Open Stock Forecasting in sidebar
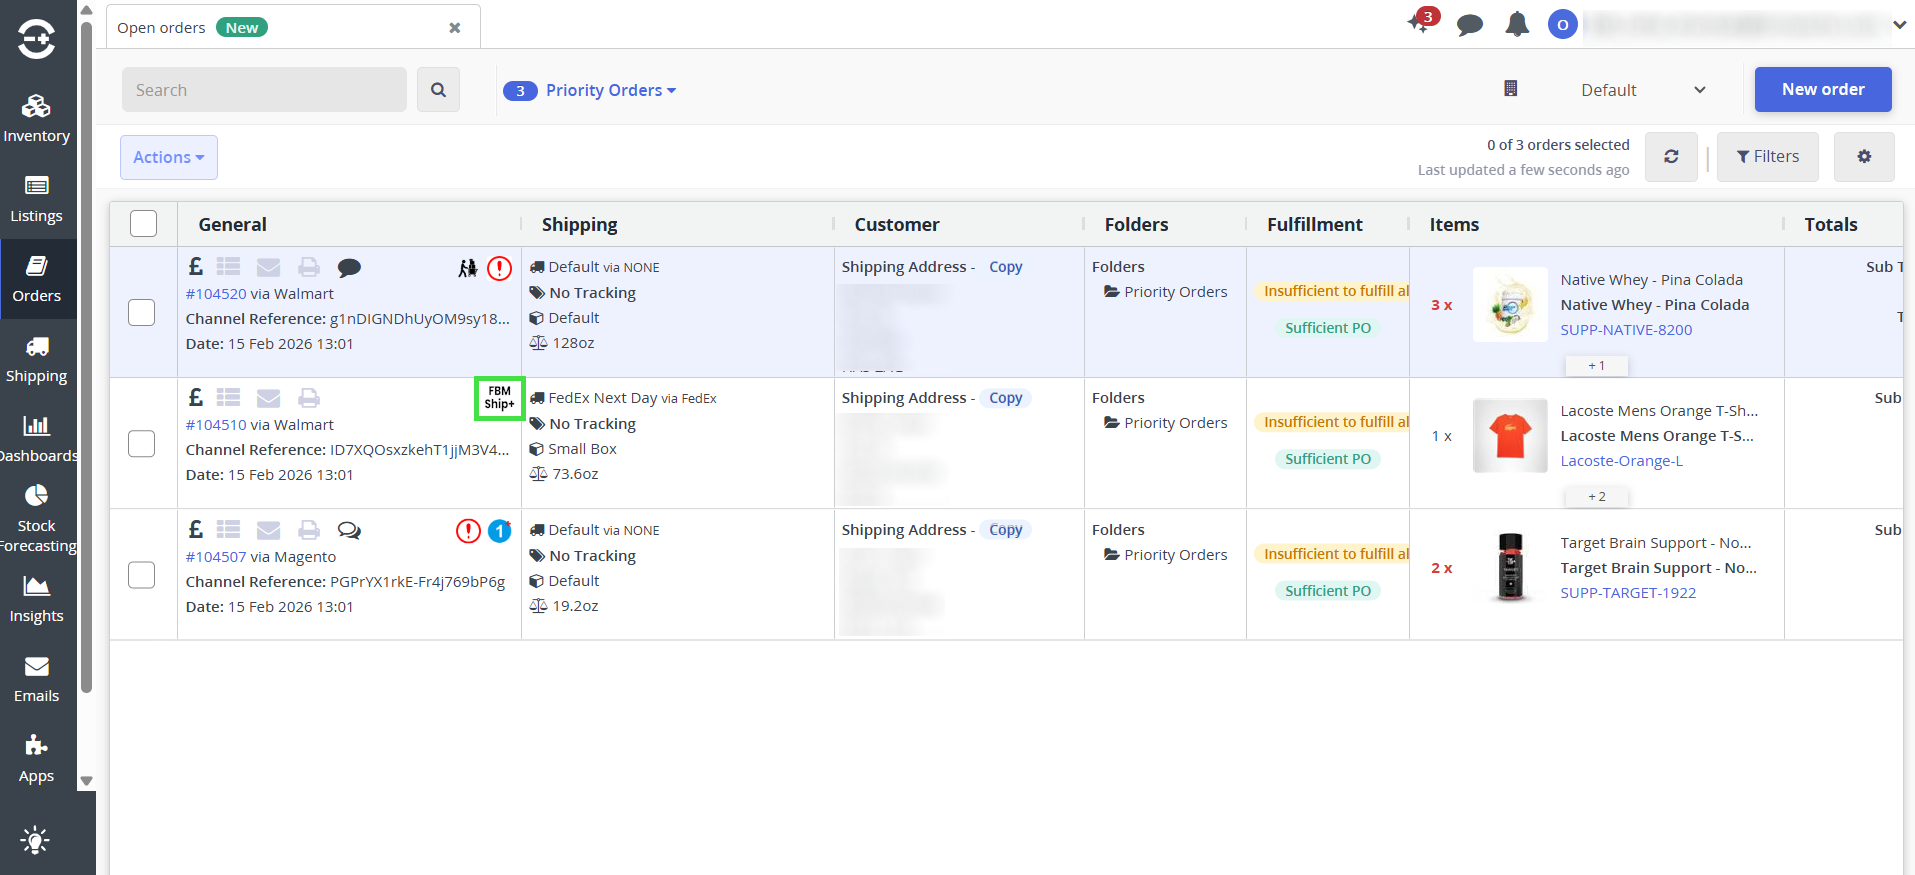This screenshot has width=1915, height=875. tap(37, 519)
